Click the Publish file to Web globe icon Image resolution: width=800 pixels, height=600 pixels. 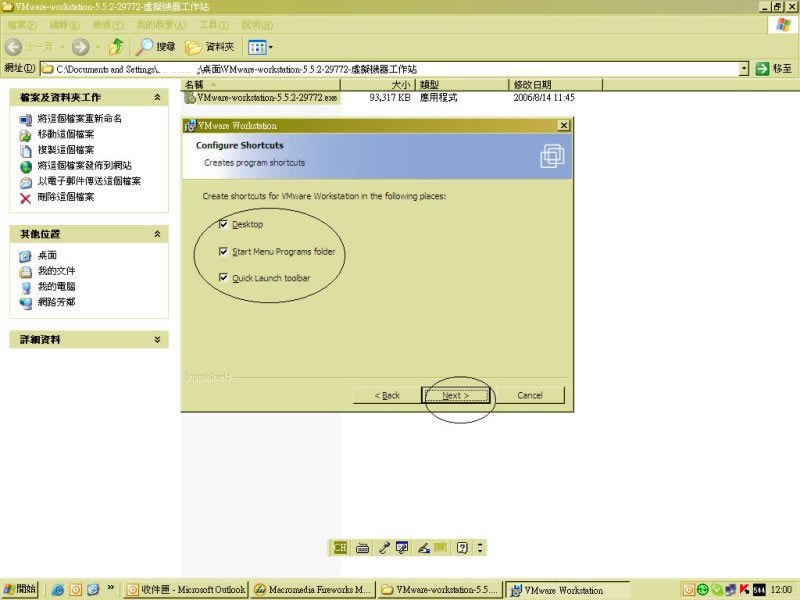click(26, 167)
